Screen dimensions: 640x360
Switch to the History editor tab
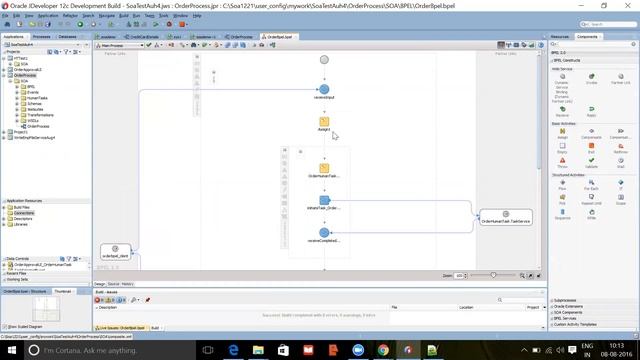click(x=127, y=284)
